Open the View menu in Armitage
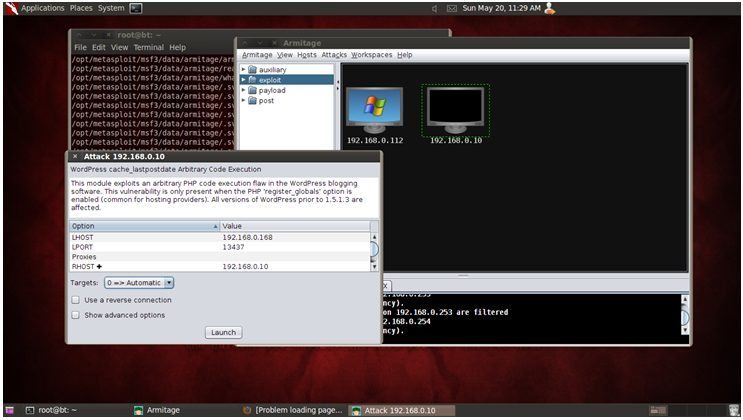Screen dimensions: 743x420 pyautogui.click(x=285, y=55)
